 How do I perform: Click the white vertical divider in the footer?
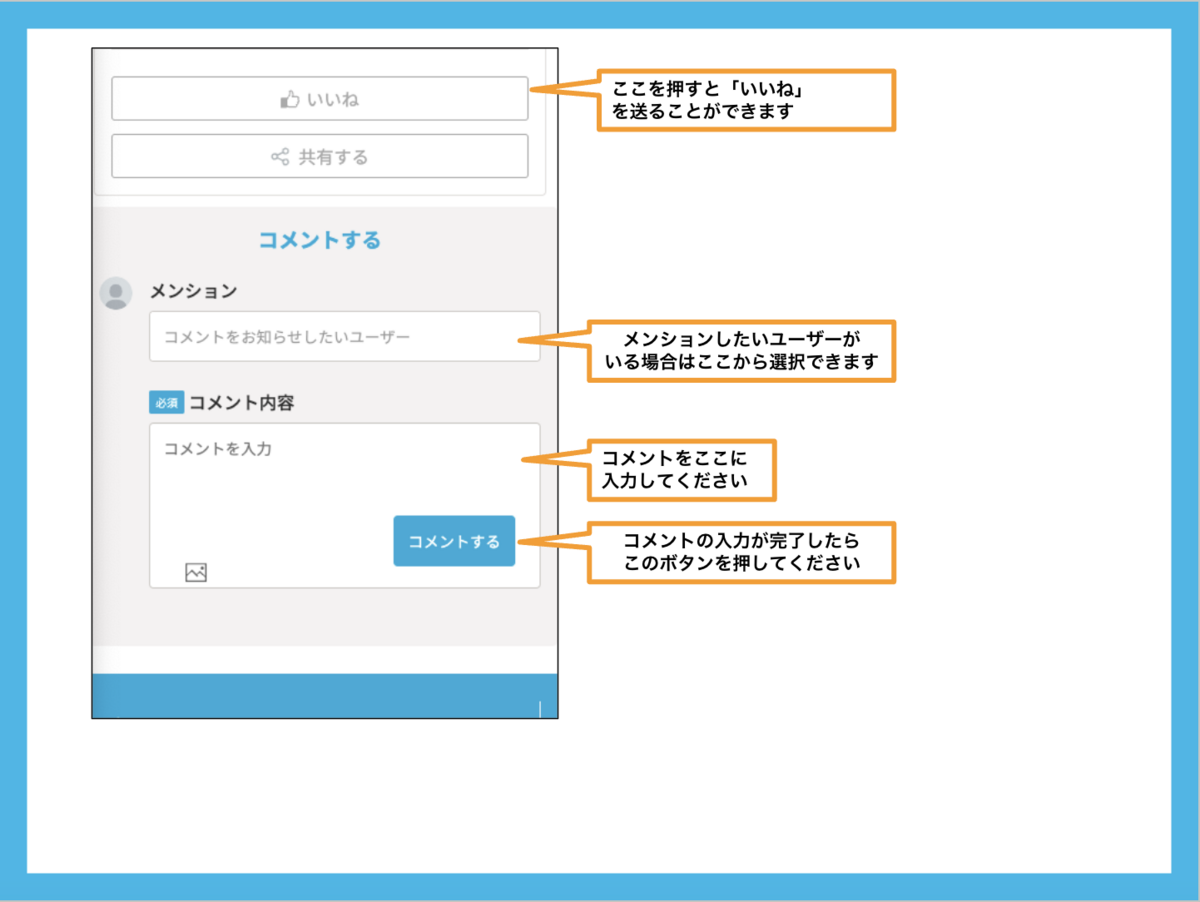coord(540,709)
